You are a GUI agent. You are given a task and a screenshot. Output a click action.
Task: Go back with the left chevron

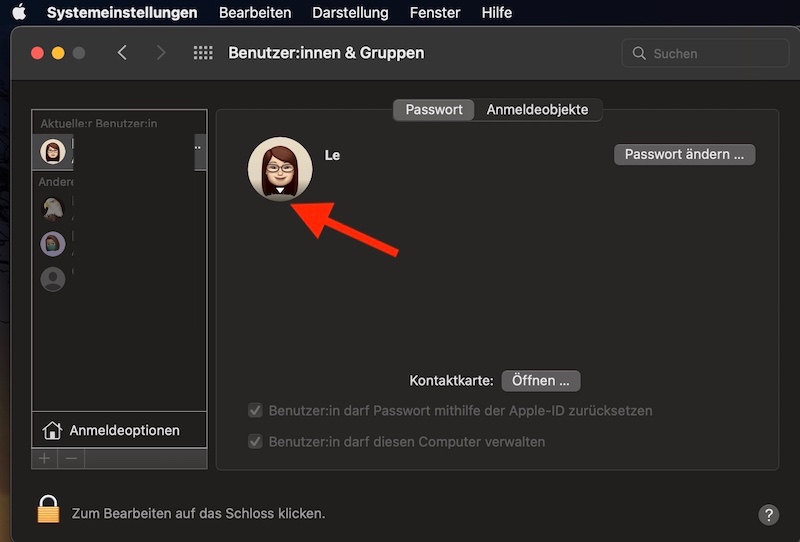pyautogui.click(x=122, y=53)
